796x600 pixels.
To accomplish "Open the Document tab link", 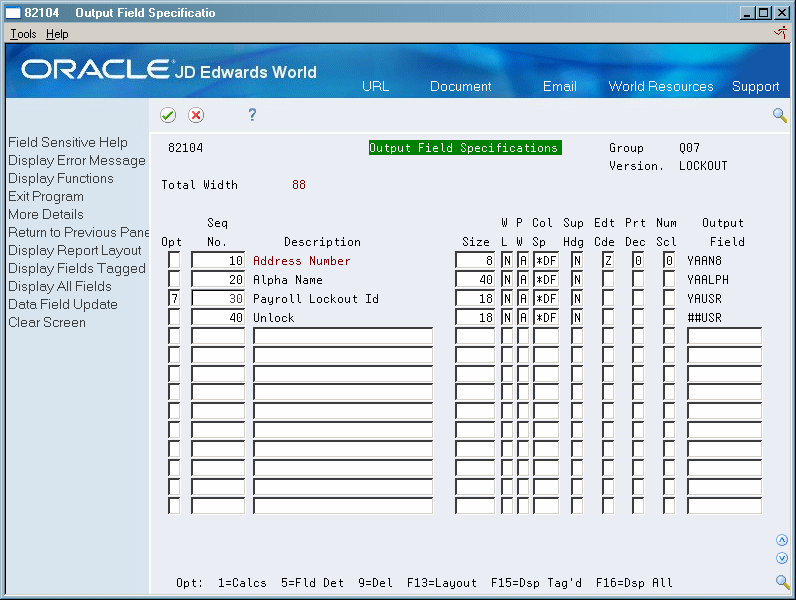I will pos(460,86).
